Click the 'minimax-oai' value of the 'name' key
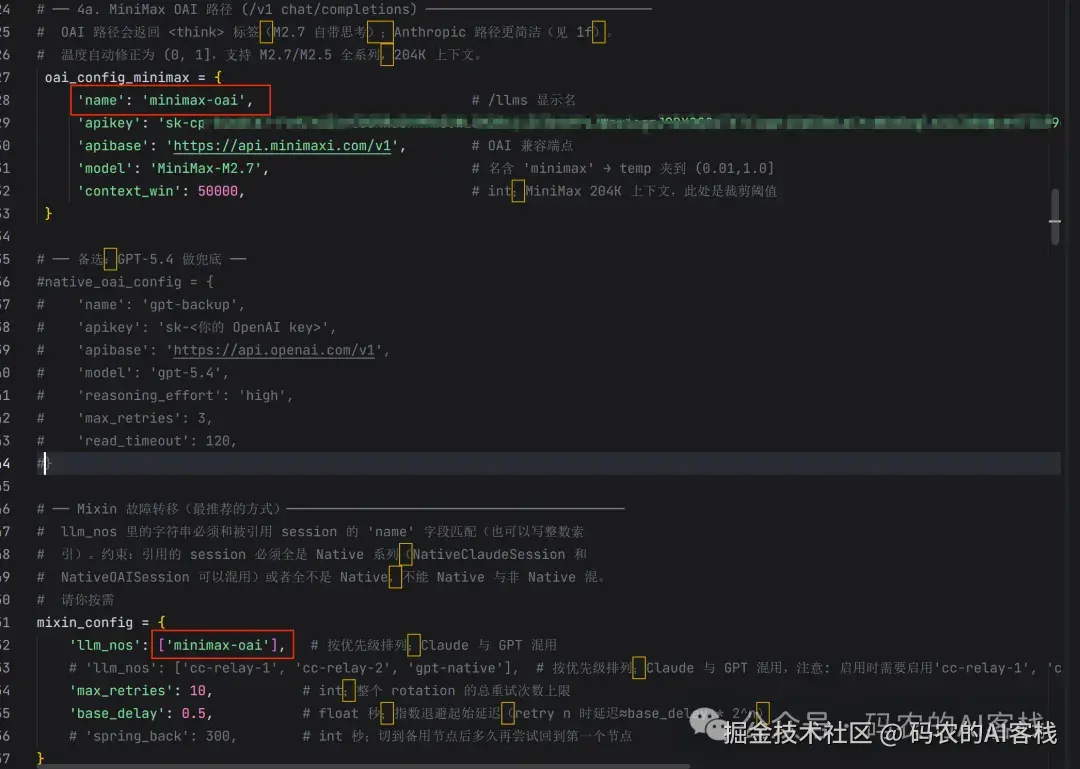The width and height of the screenshot is (1080, 769). point(194,100)
